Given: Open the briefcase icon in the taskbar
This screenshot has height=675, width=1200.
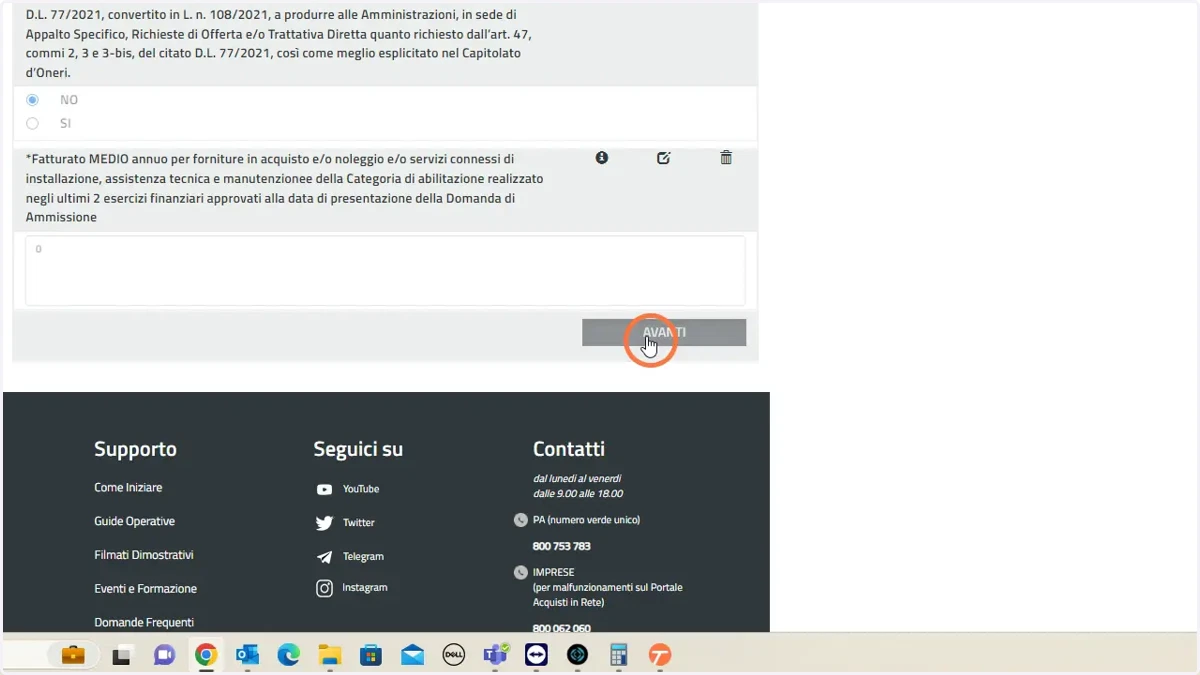Looking at the screenshot, I should pyautogui.click(x=73, y=656).
